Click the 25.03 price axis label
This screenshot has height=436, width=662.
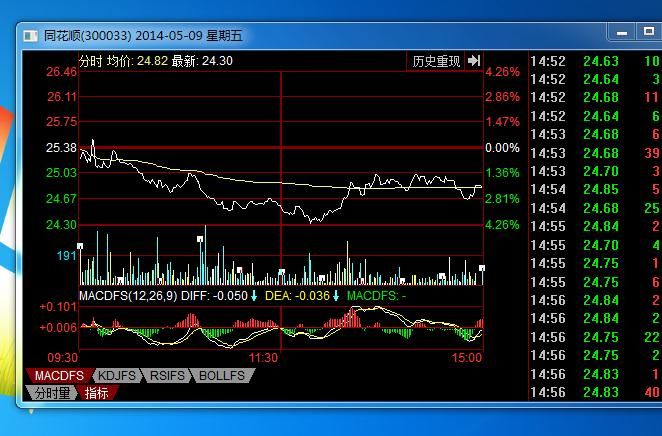pyautogui.click(x=62, y=173)
